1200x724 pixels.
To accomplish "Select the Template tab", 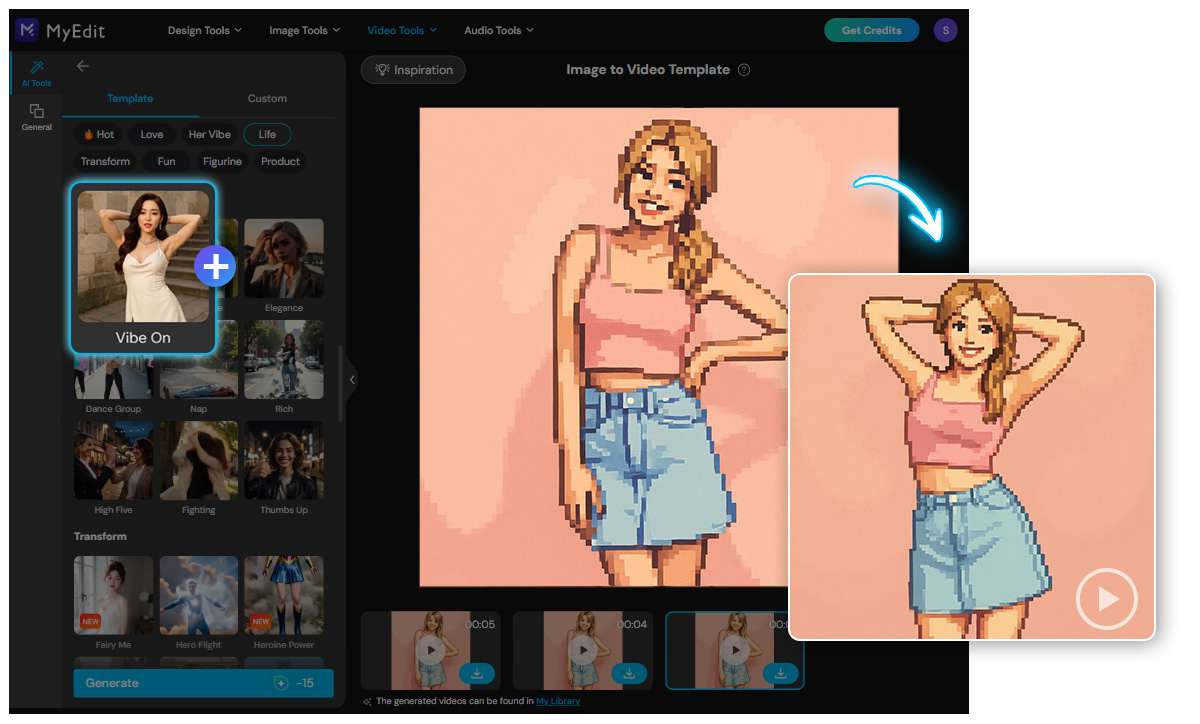I will coord(130,98).
